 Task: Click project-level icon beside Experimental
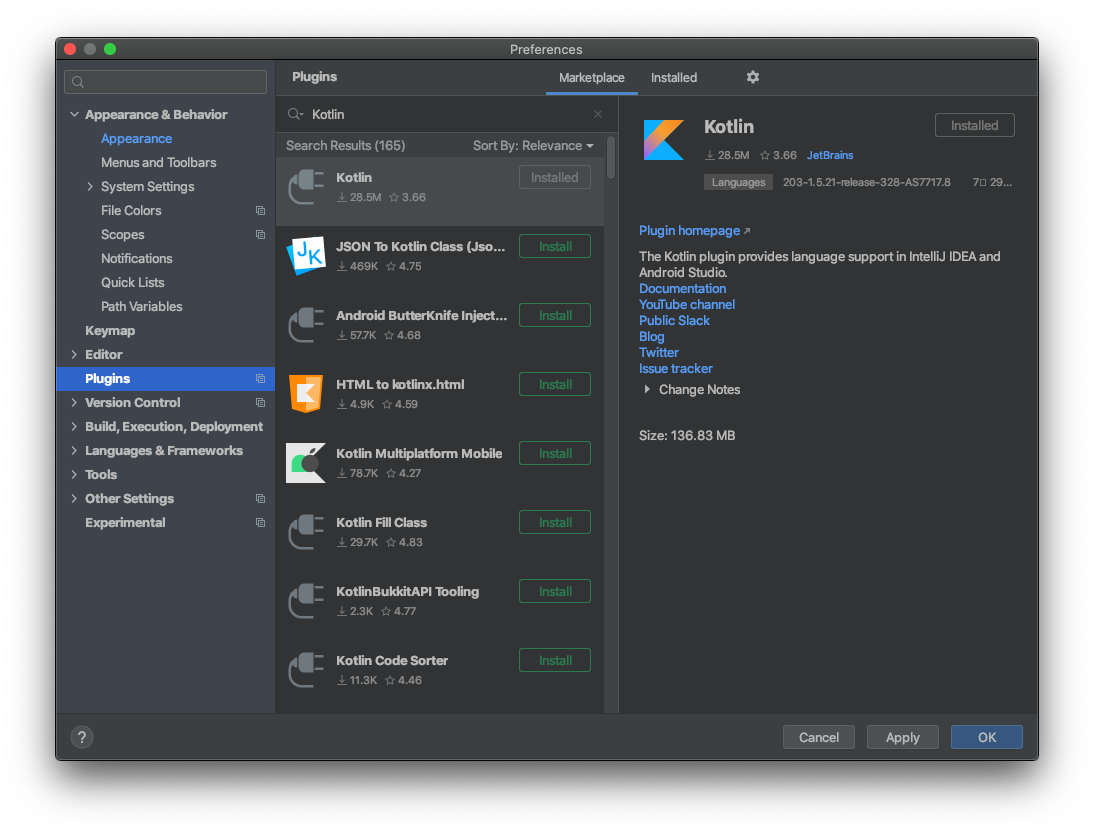click(x=260, y=523)
